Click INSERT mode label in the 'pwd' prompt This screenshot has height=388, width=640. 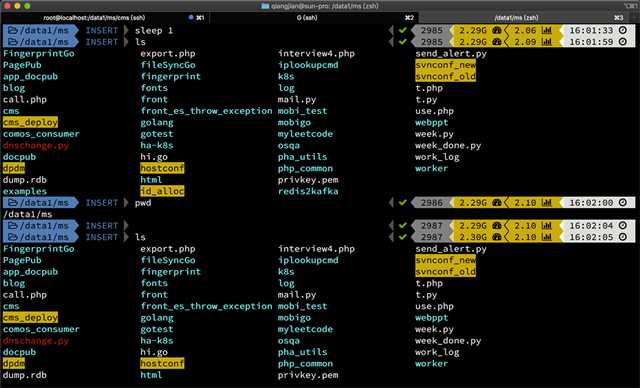[x=102, y=202]
